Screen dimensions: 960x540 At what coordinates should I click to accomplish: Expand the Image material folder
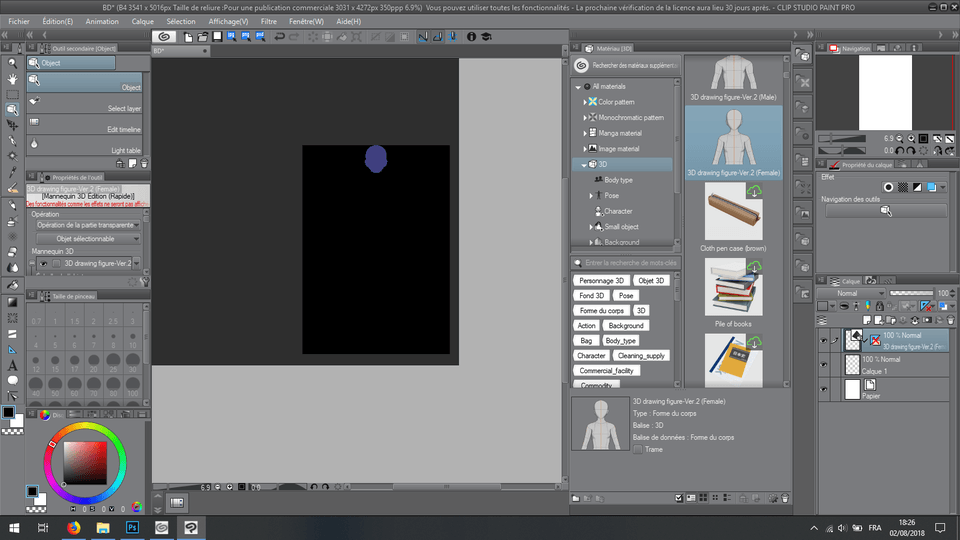585,149
